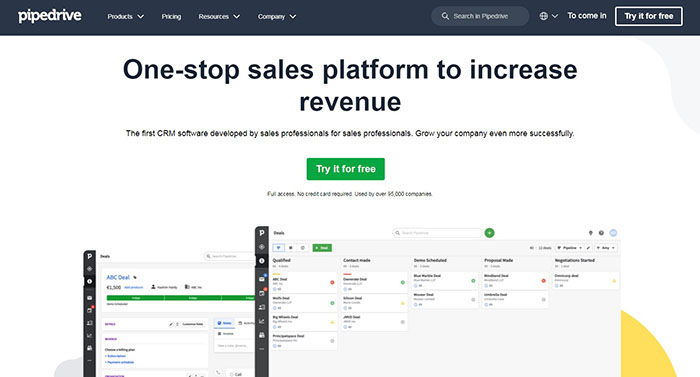Open the Umbrella Deal card
The image size is (700, 377).
point(515,299)
